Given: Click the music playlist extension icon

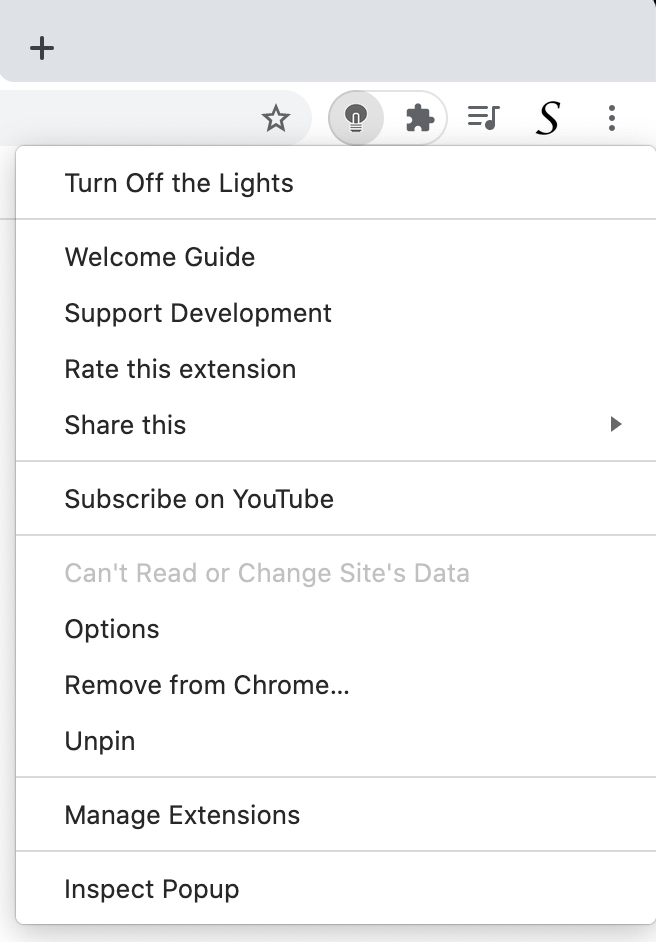Looking at the screenshot, I should [x=482, y=117].
